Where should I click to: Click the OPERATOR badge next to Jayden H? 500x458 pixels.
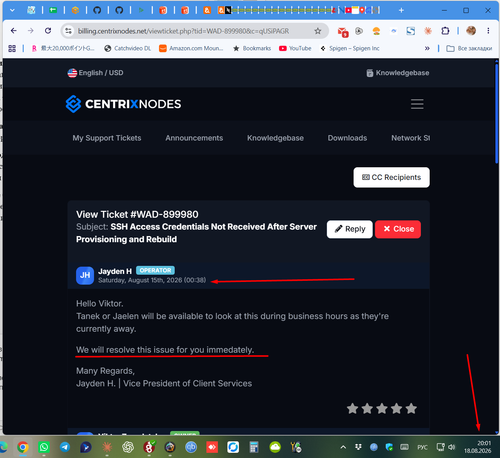click(155, 270)
